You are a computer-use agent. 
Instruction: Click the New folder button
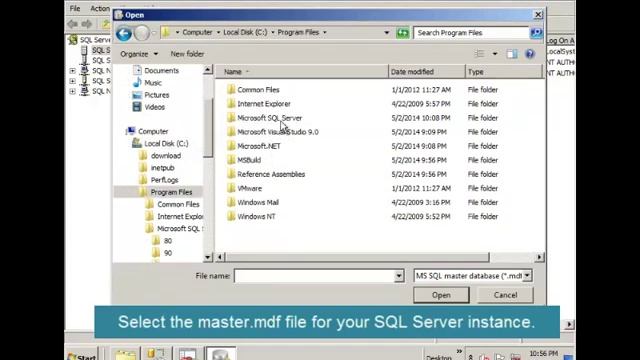187,54
